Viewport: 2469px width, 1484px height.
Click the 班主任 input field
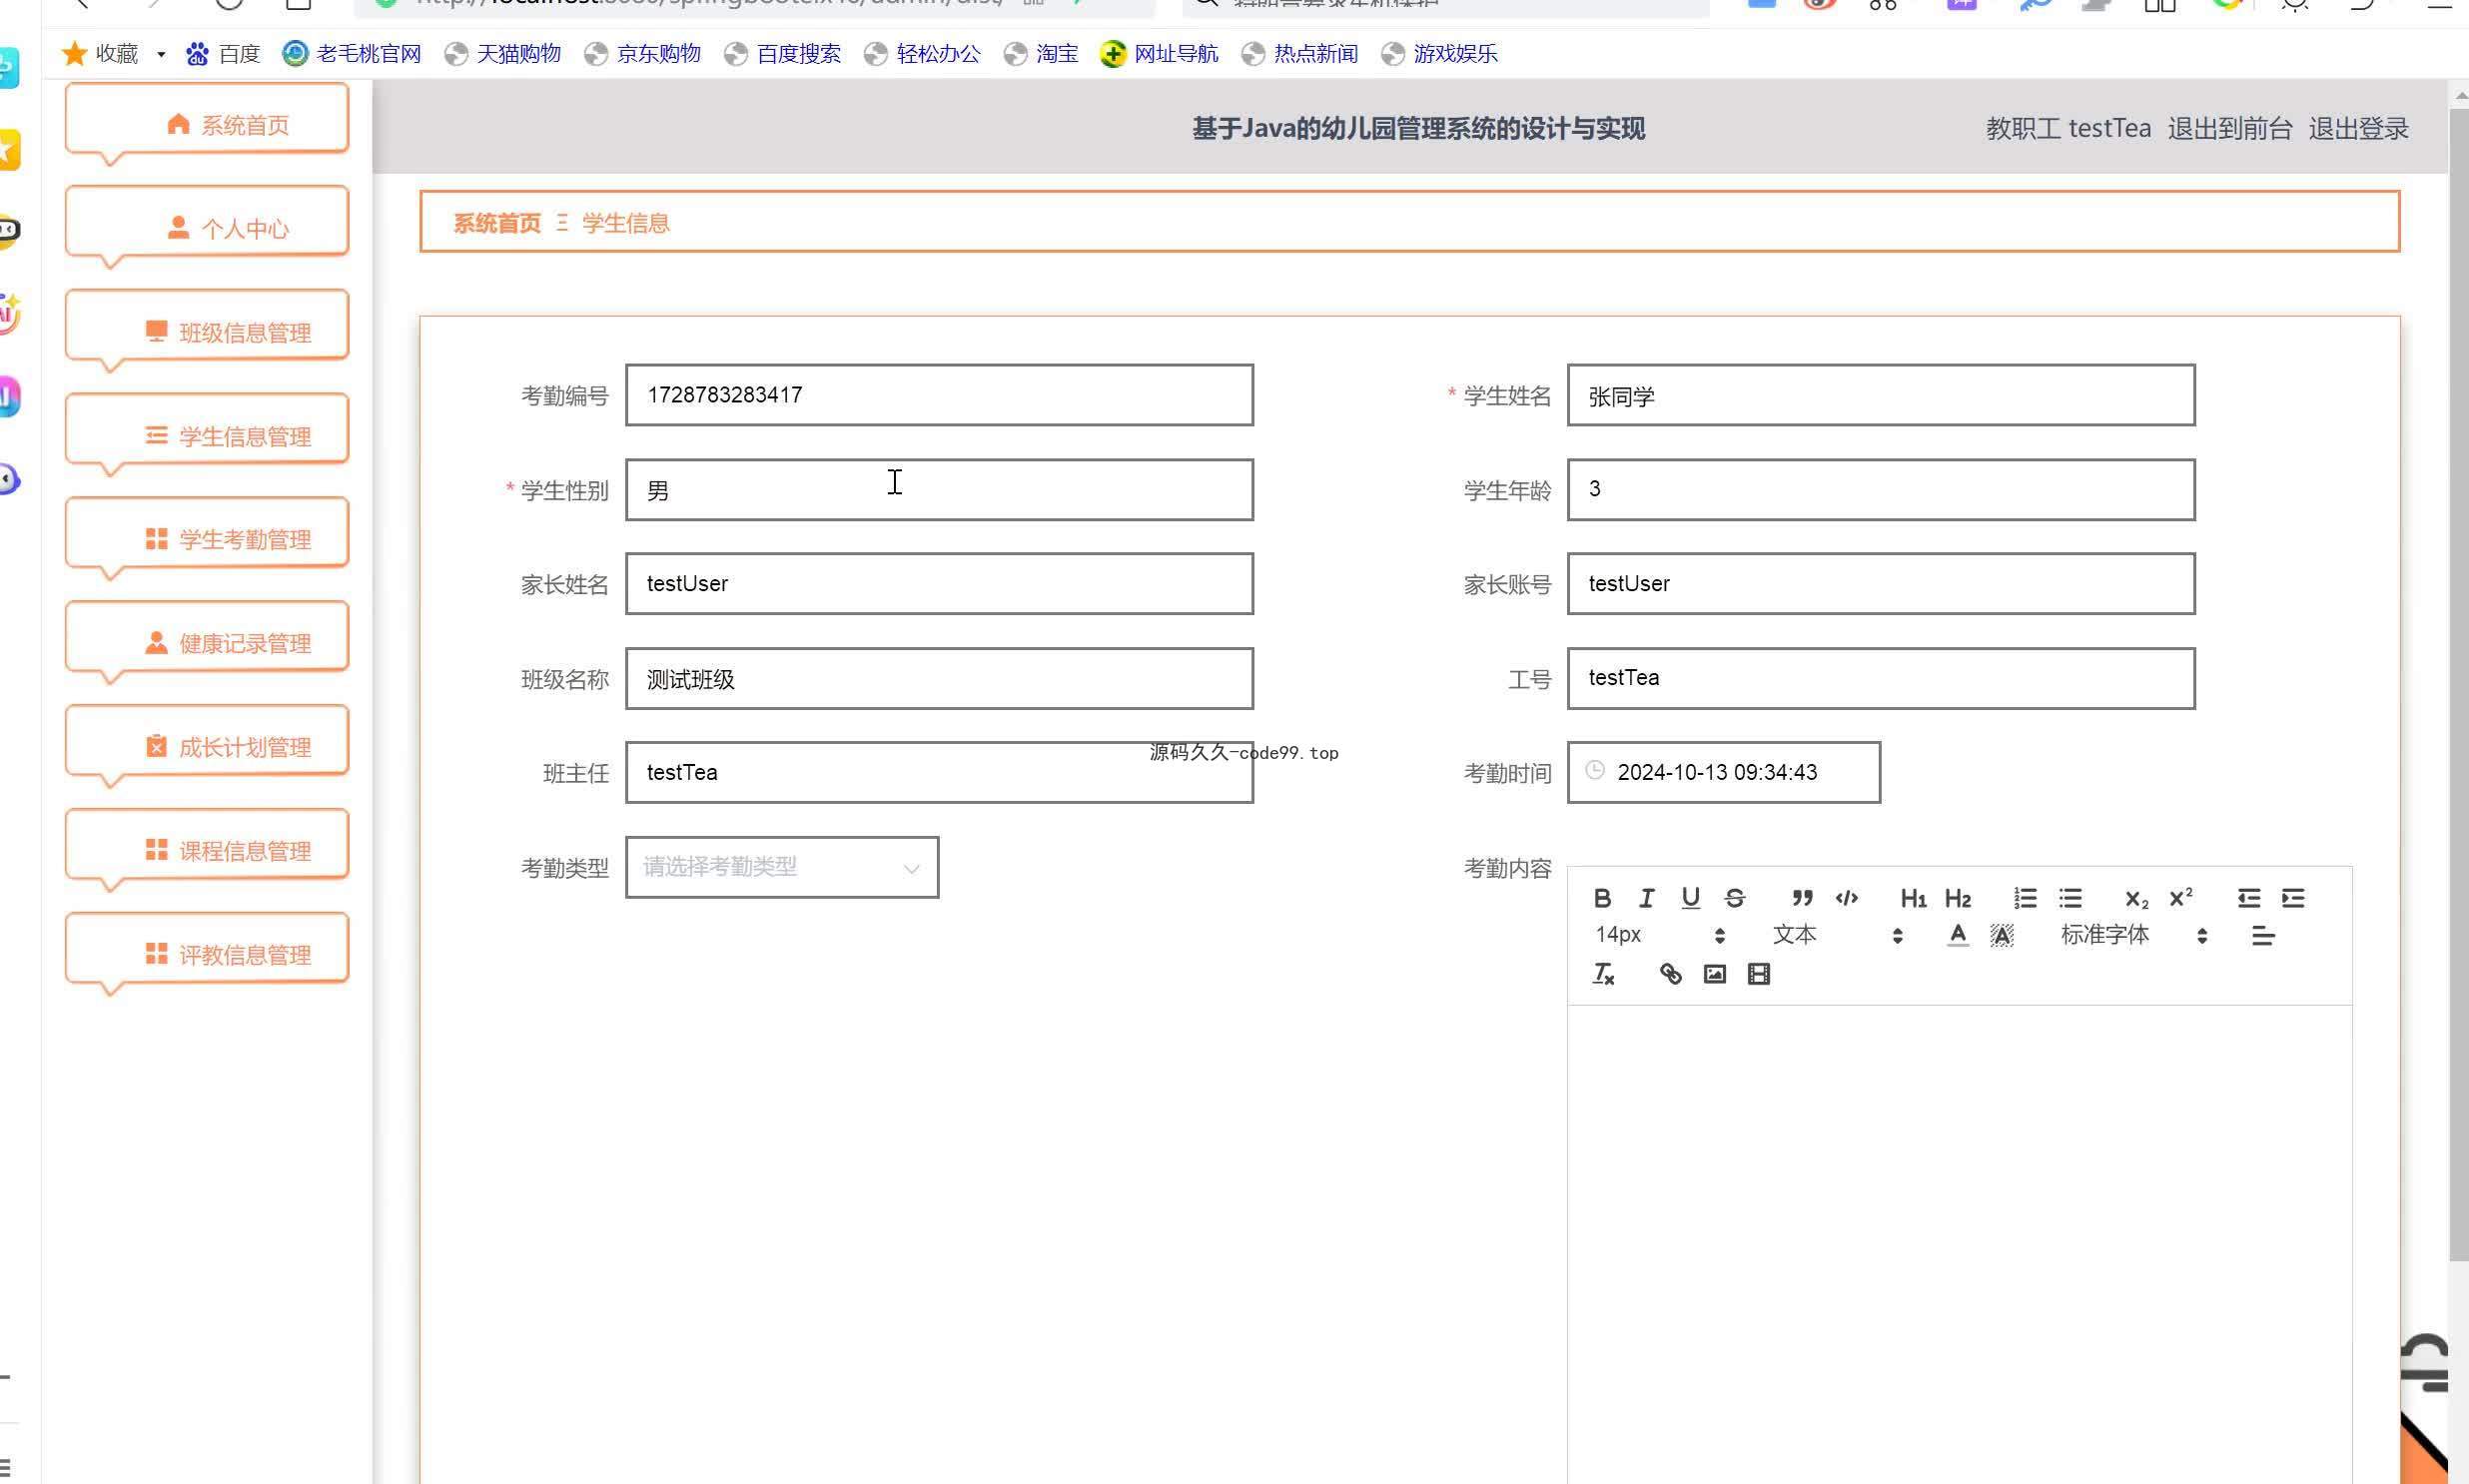coord(939,772)
